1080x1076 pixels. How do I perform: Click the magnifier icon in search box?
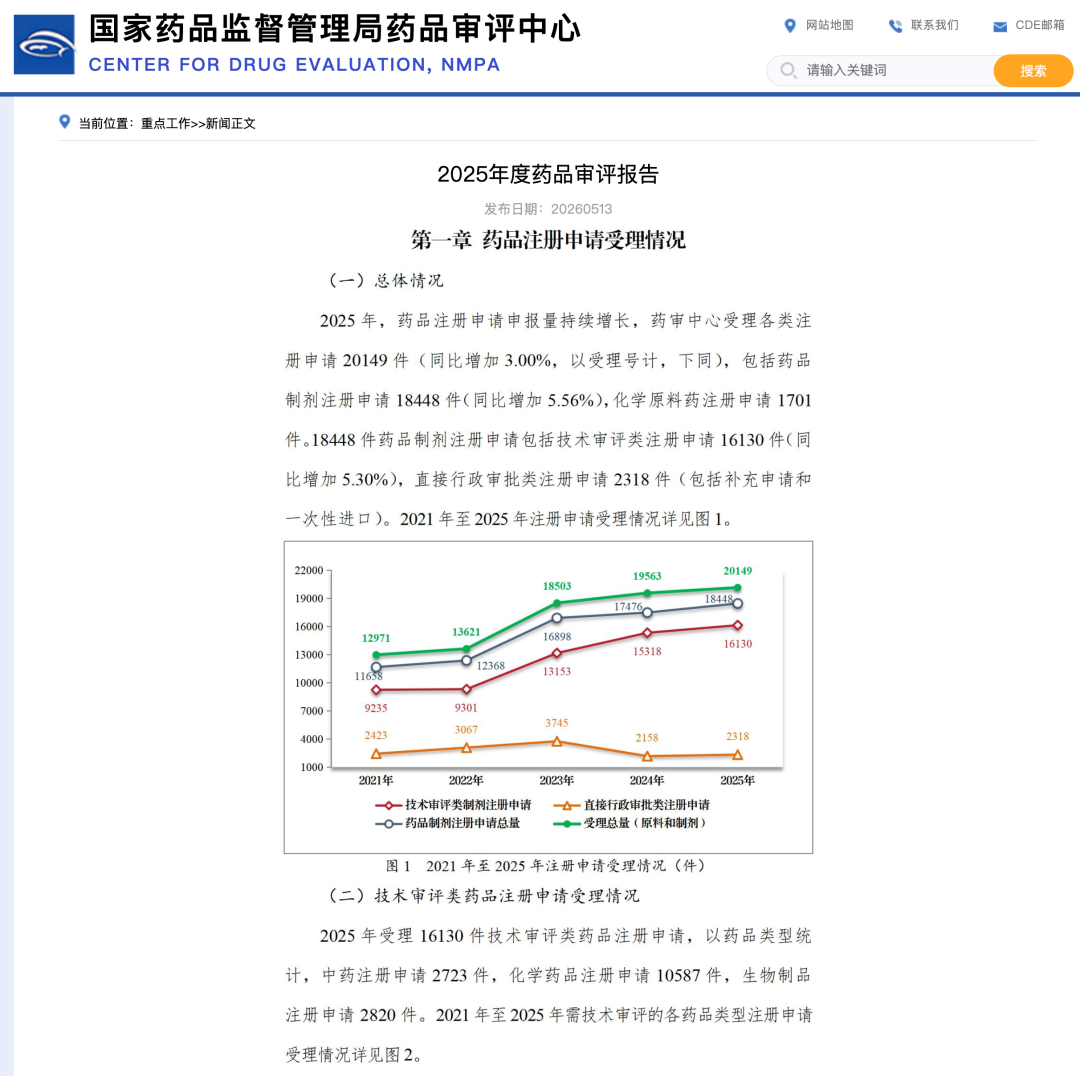tap(789, 70)
